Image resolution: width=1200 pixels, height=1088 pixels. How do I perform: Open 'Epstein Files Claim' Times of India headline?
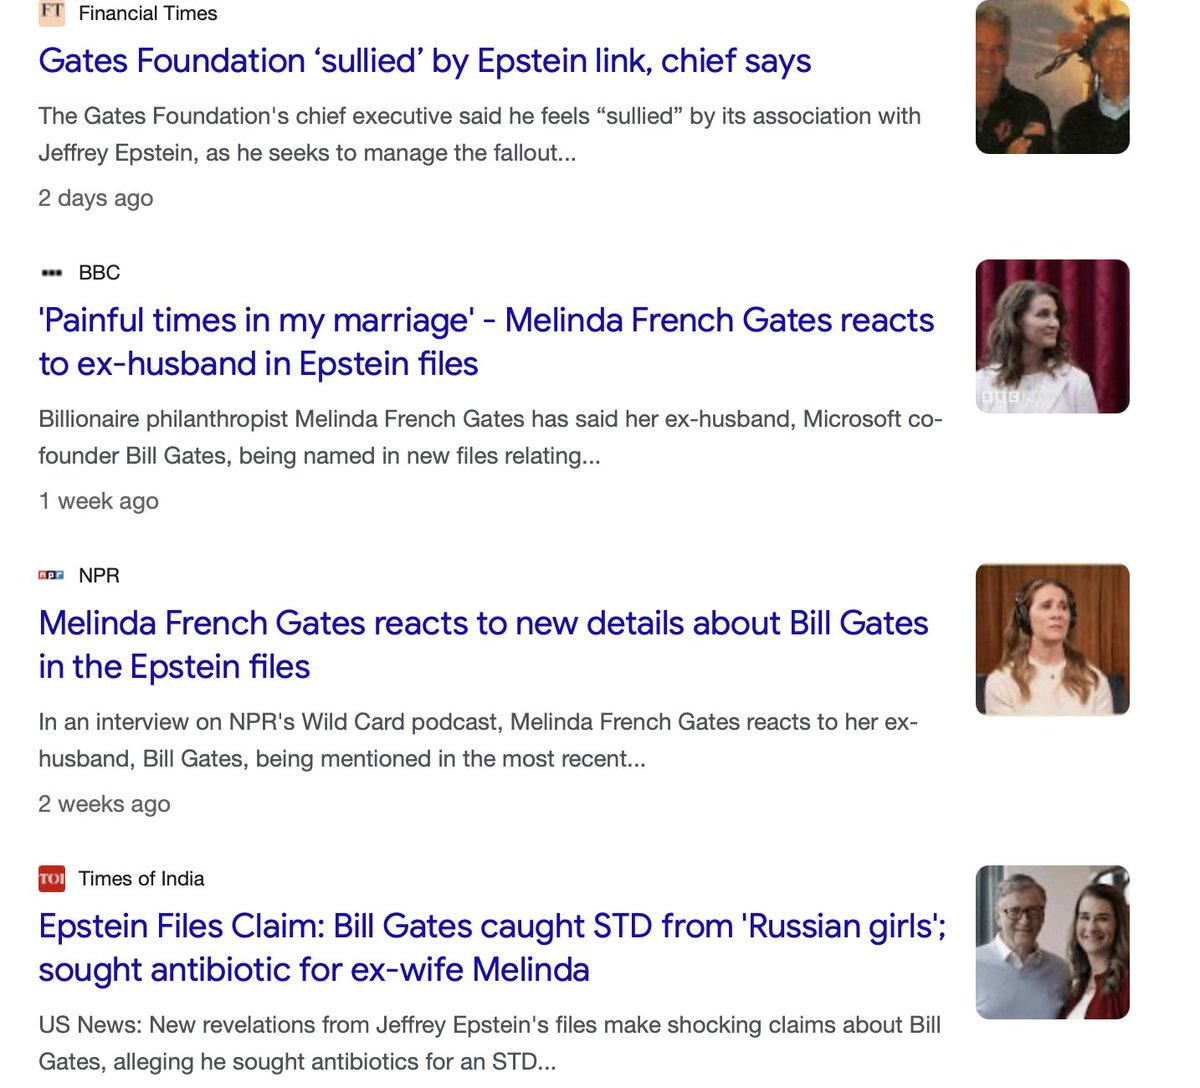click(x=492, y=948)
